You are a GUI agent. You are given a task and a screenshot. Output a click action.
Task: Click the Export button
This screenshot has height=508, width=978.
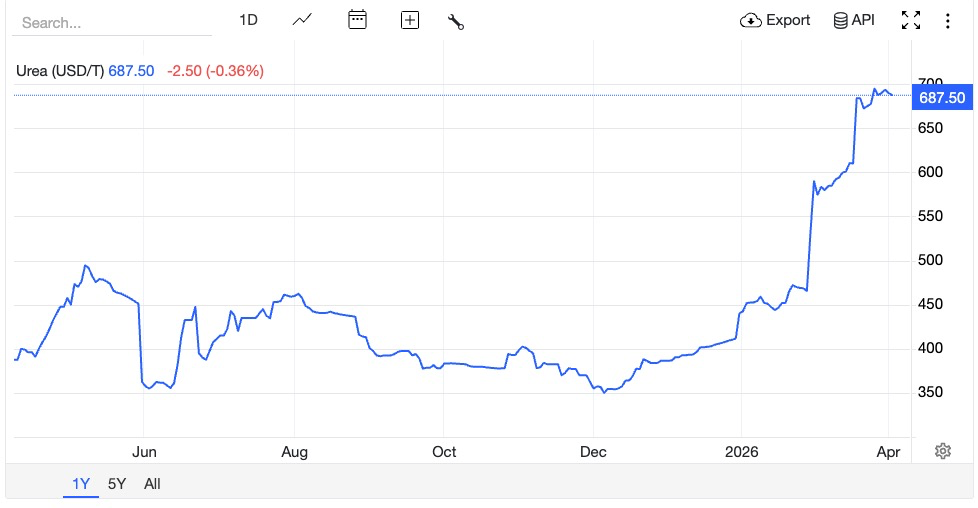pos(775,20)
